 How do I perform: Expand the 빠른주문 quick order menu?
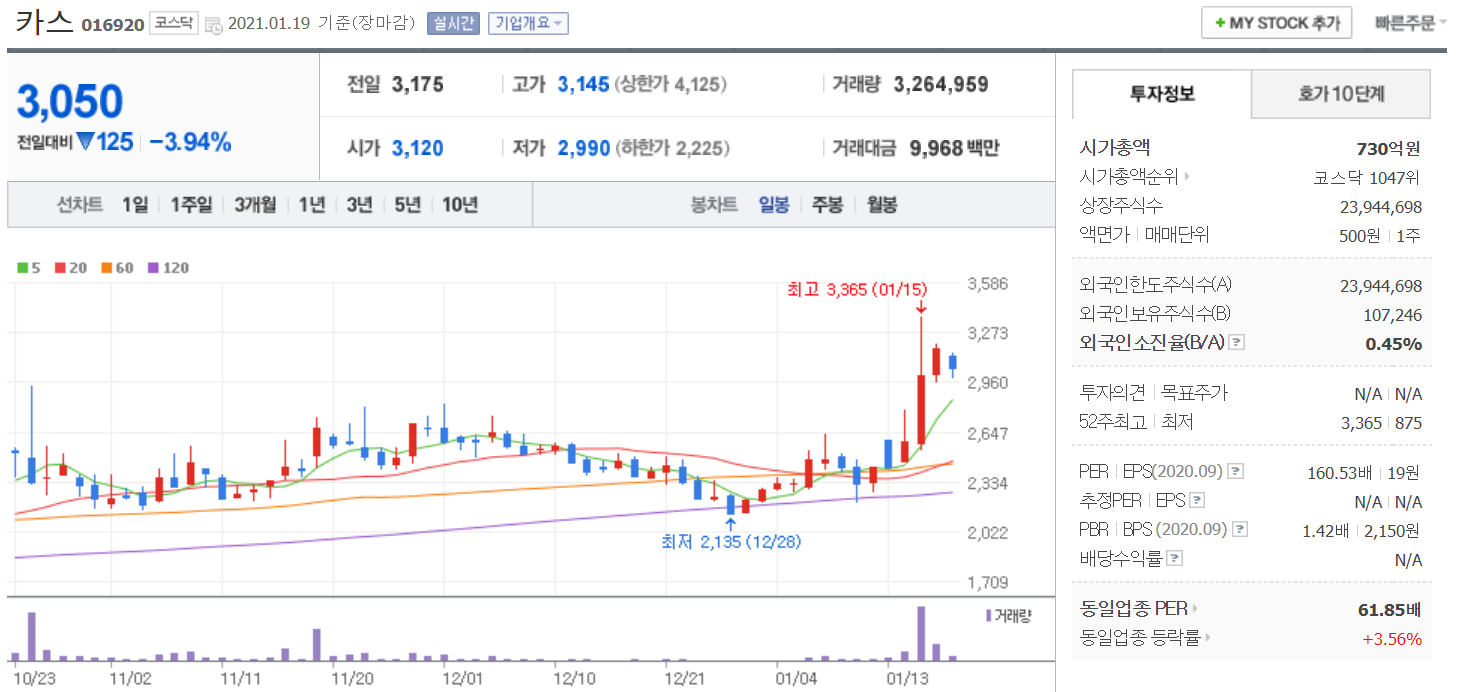pyautogui.click(x=1410, y=22)
